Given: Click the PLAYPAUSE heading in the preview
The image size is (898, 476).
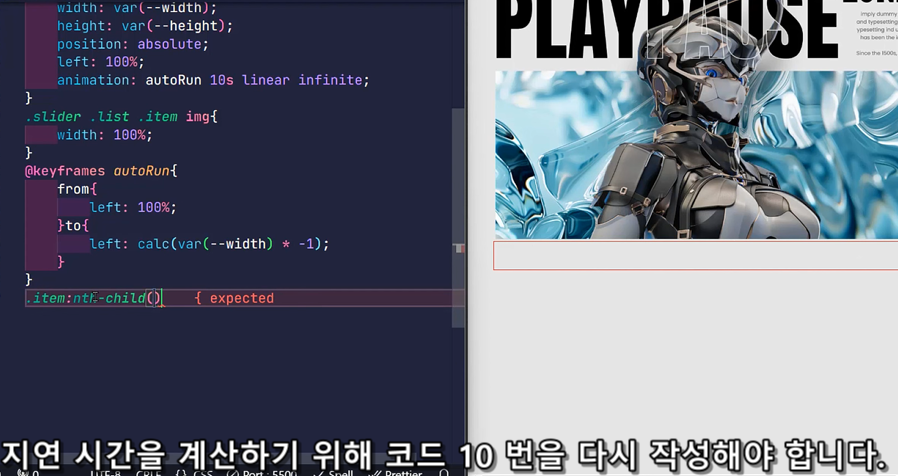Looking at the screenshot, I should (x=666, y=29).
